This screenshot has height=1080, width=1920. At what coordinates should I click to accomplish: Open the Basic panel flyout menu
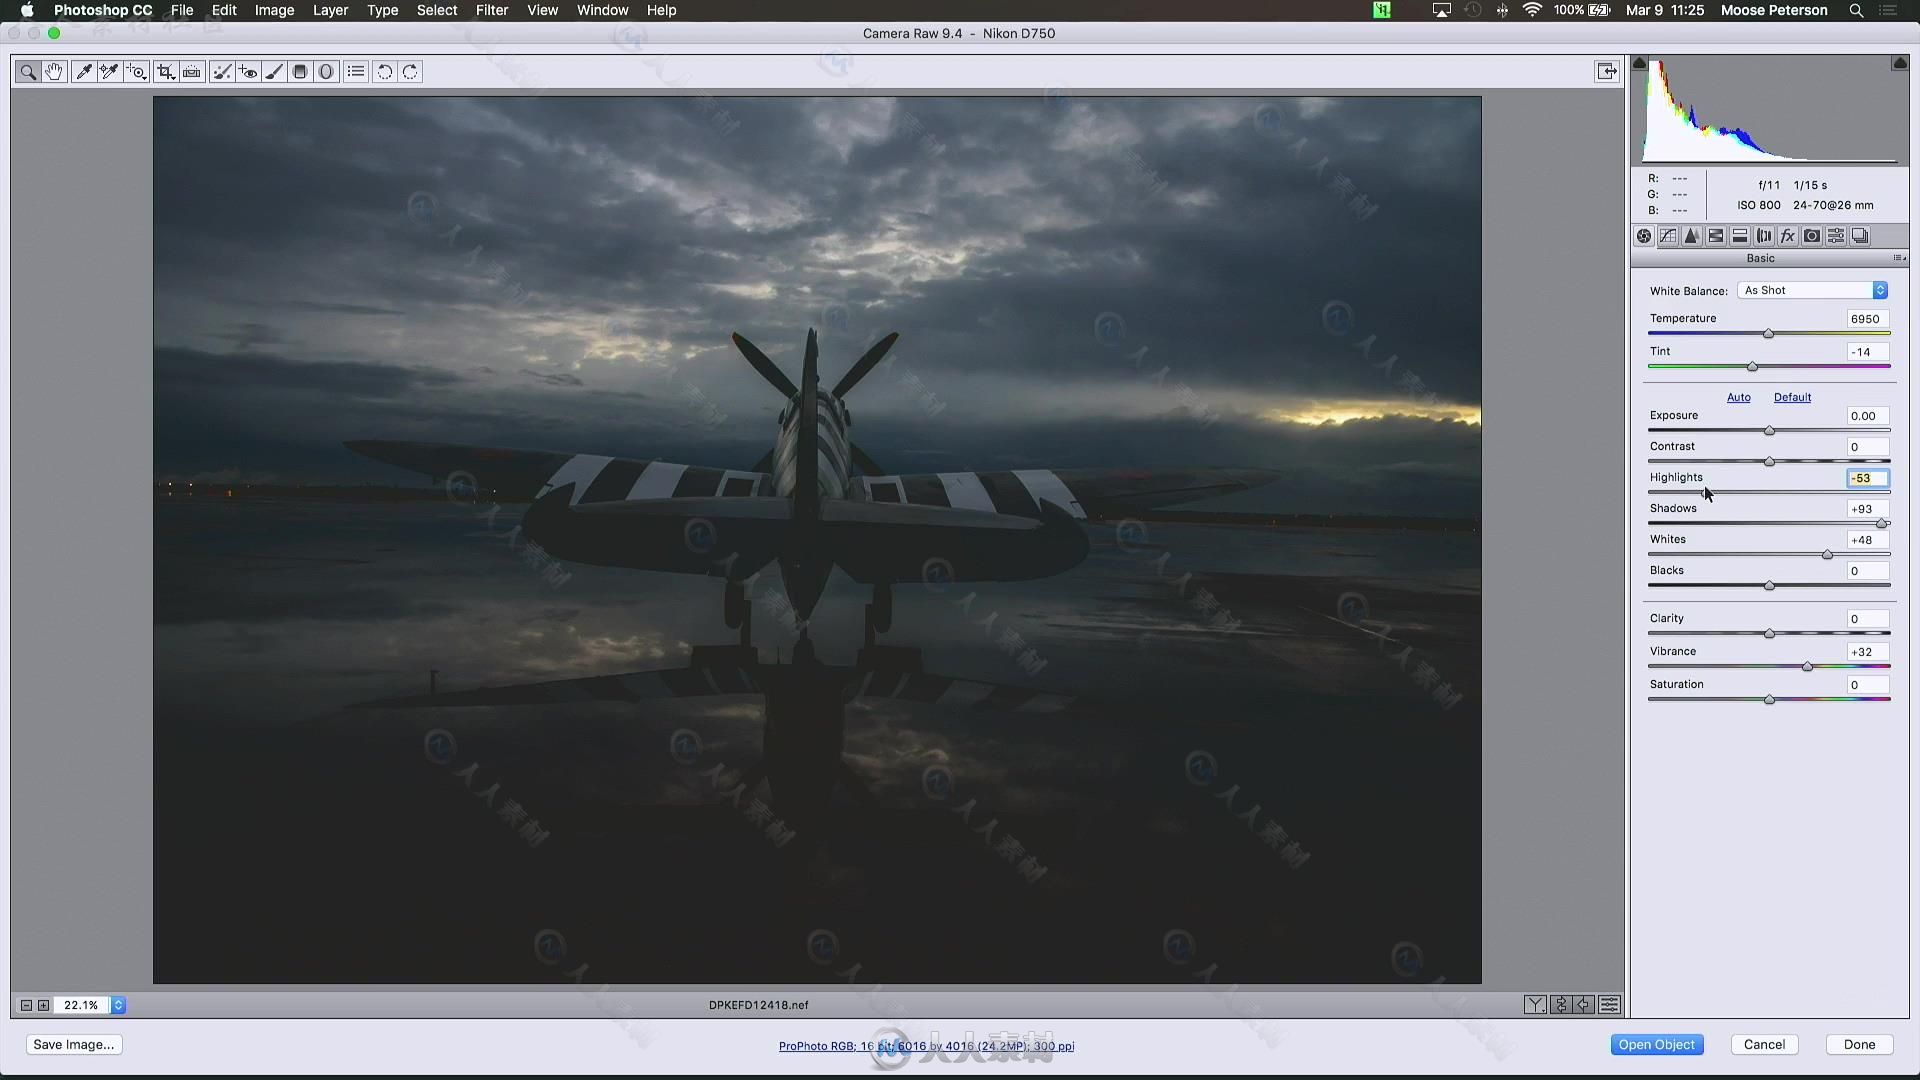(x=1898, y=258)
